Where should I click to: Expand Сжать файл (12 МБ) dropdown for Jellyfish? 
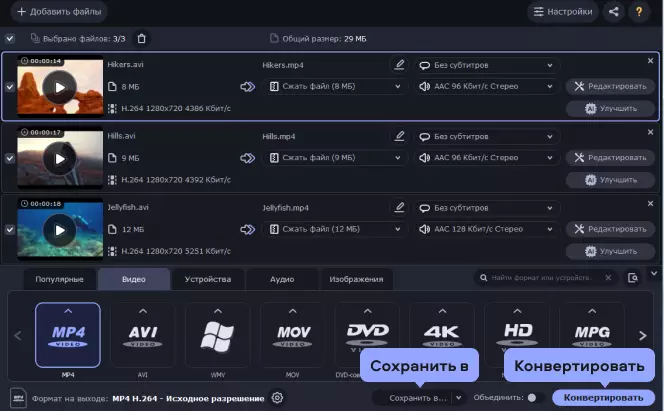point(335,229)
